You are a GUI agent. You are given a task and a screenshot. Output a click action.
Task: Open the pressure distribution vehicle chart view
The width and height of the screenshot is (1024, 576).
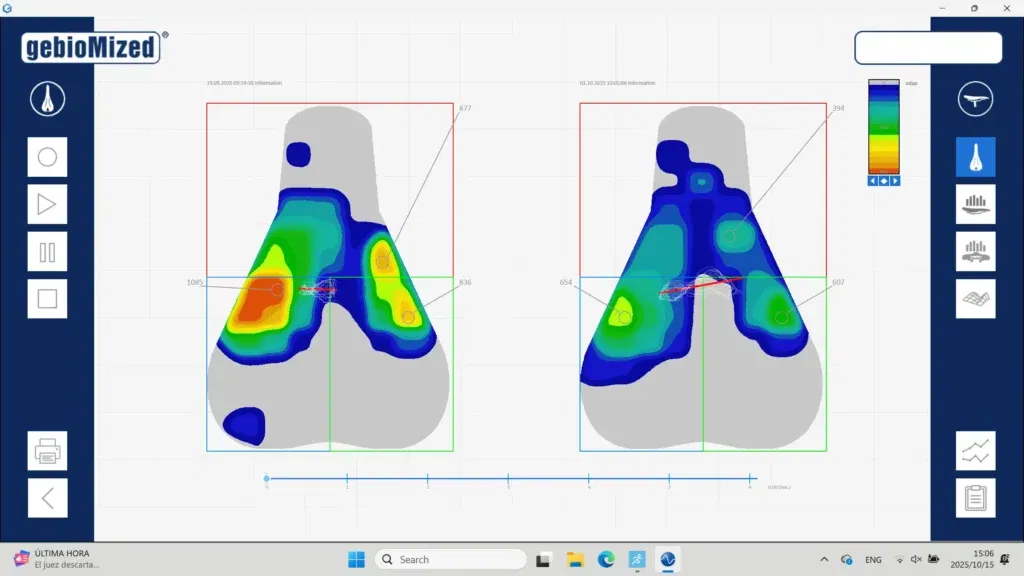point(975,251)
